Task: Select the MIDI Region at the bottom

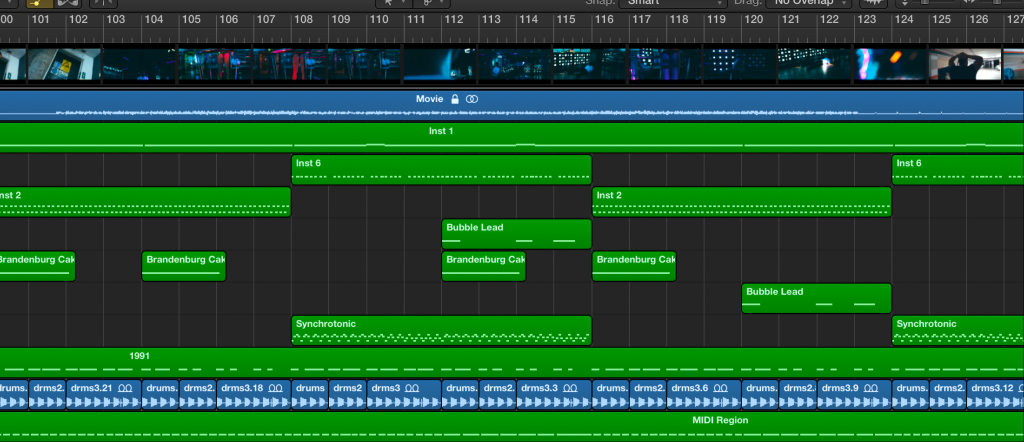Action: pyautogui.click(x=512, y=426)
